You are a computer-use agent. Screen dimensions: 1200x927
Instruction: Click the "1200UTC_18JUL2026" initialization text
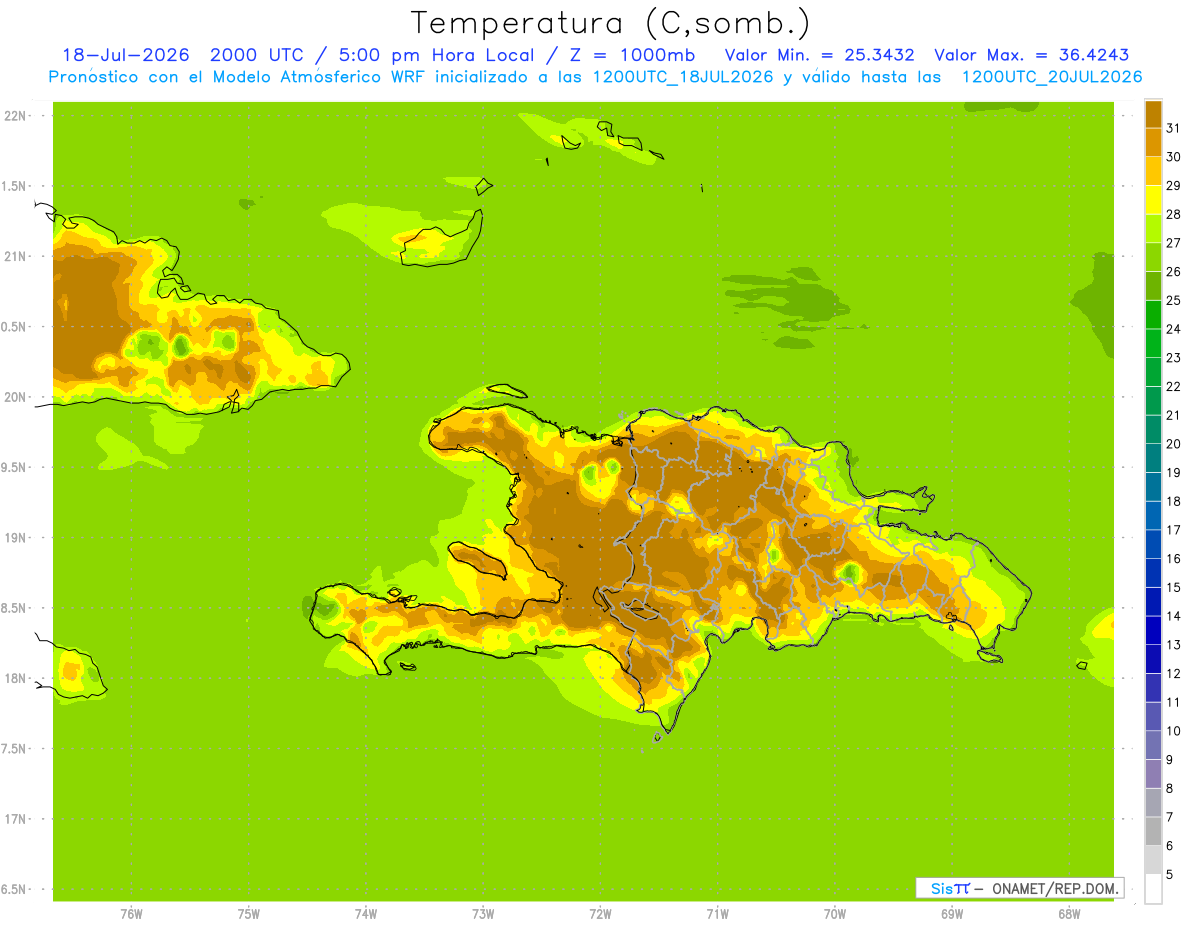[x=683, y=77]
